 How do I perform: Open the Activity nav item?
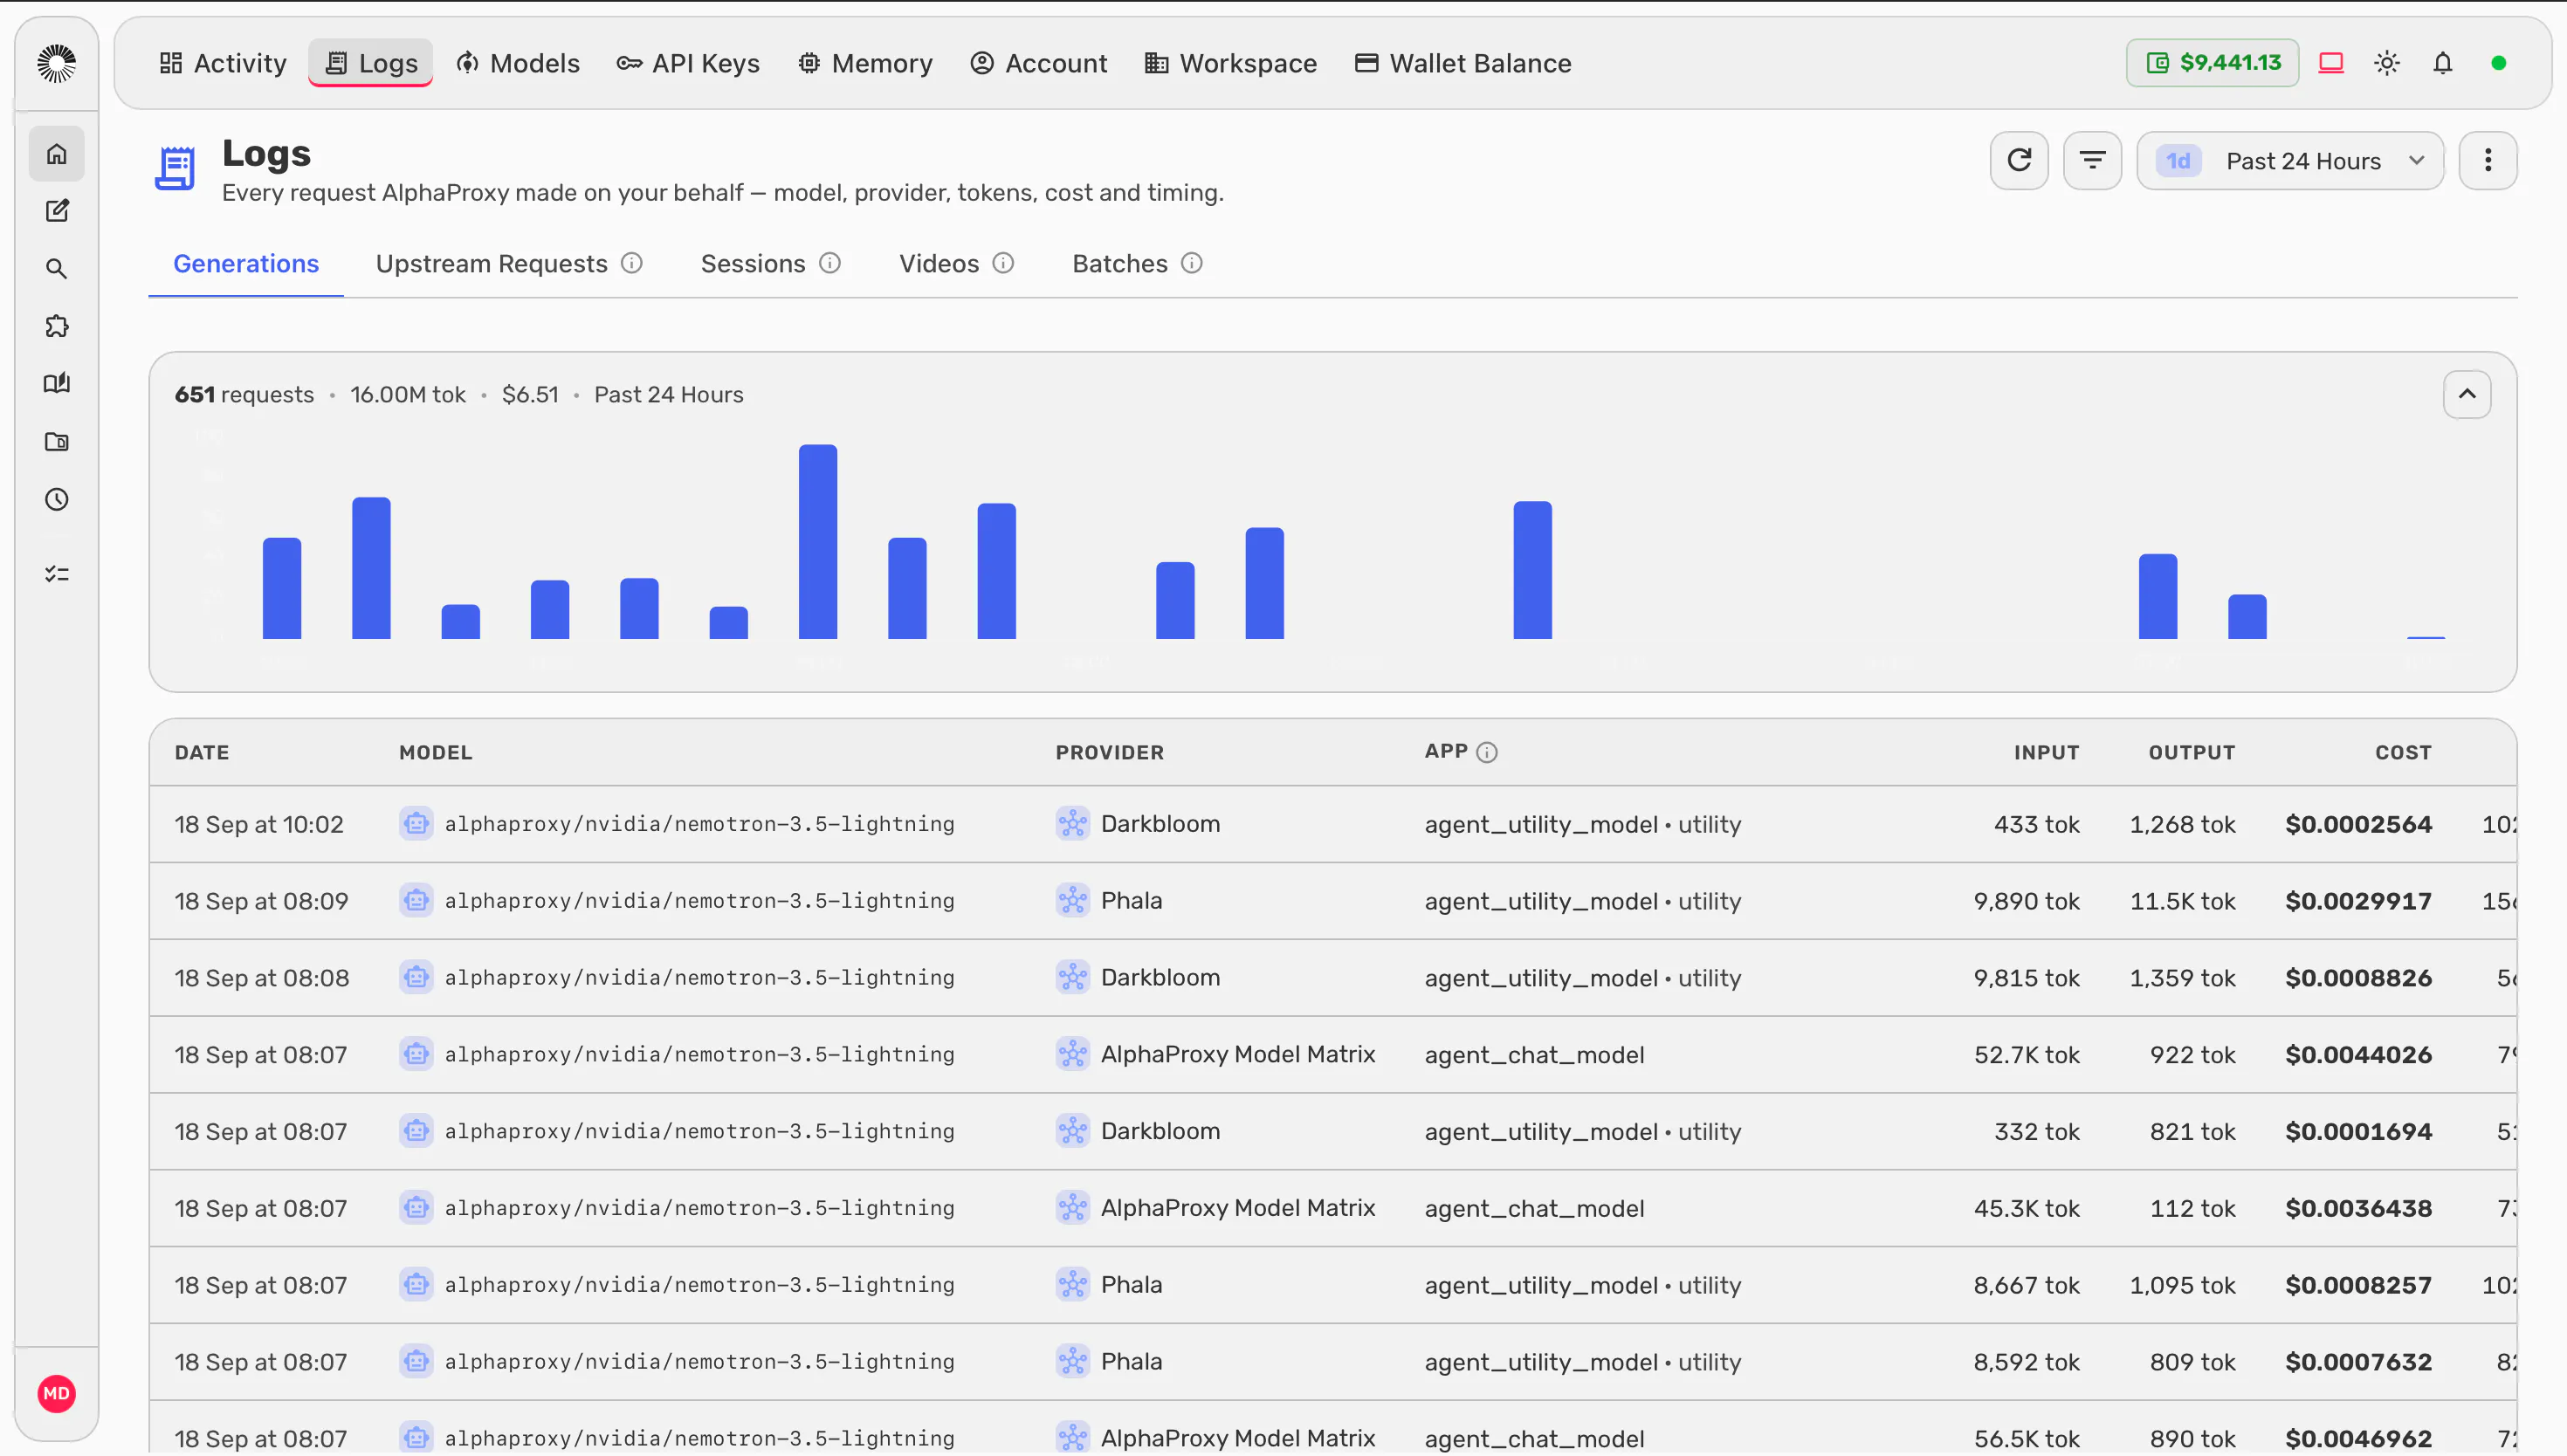pyautogui.click(x=223, y=63)
